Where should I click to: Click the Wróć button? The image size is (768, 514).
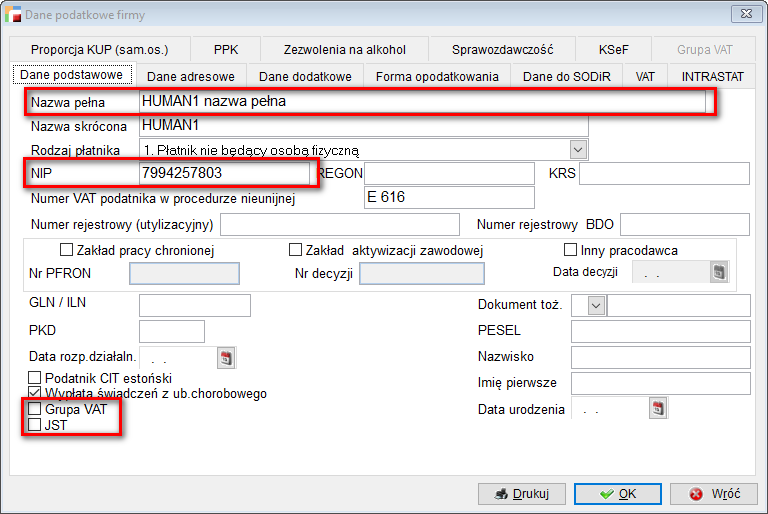click(713, 494)
